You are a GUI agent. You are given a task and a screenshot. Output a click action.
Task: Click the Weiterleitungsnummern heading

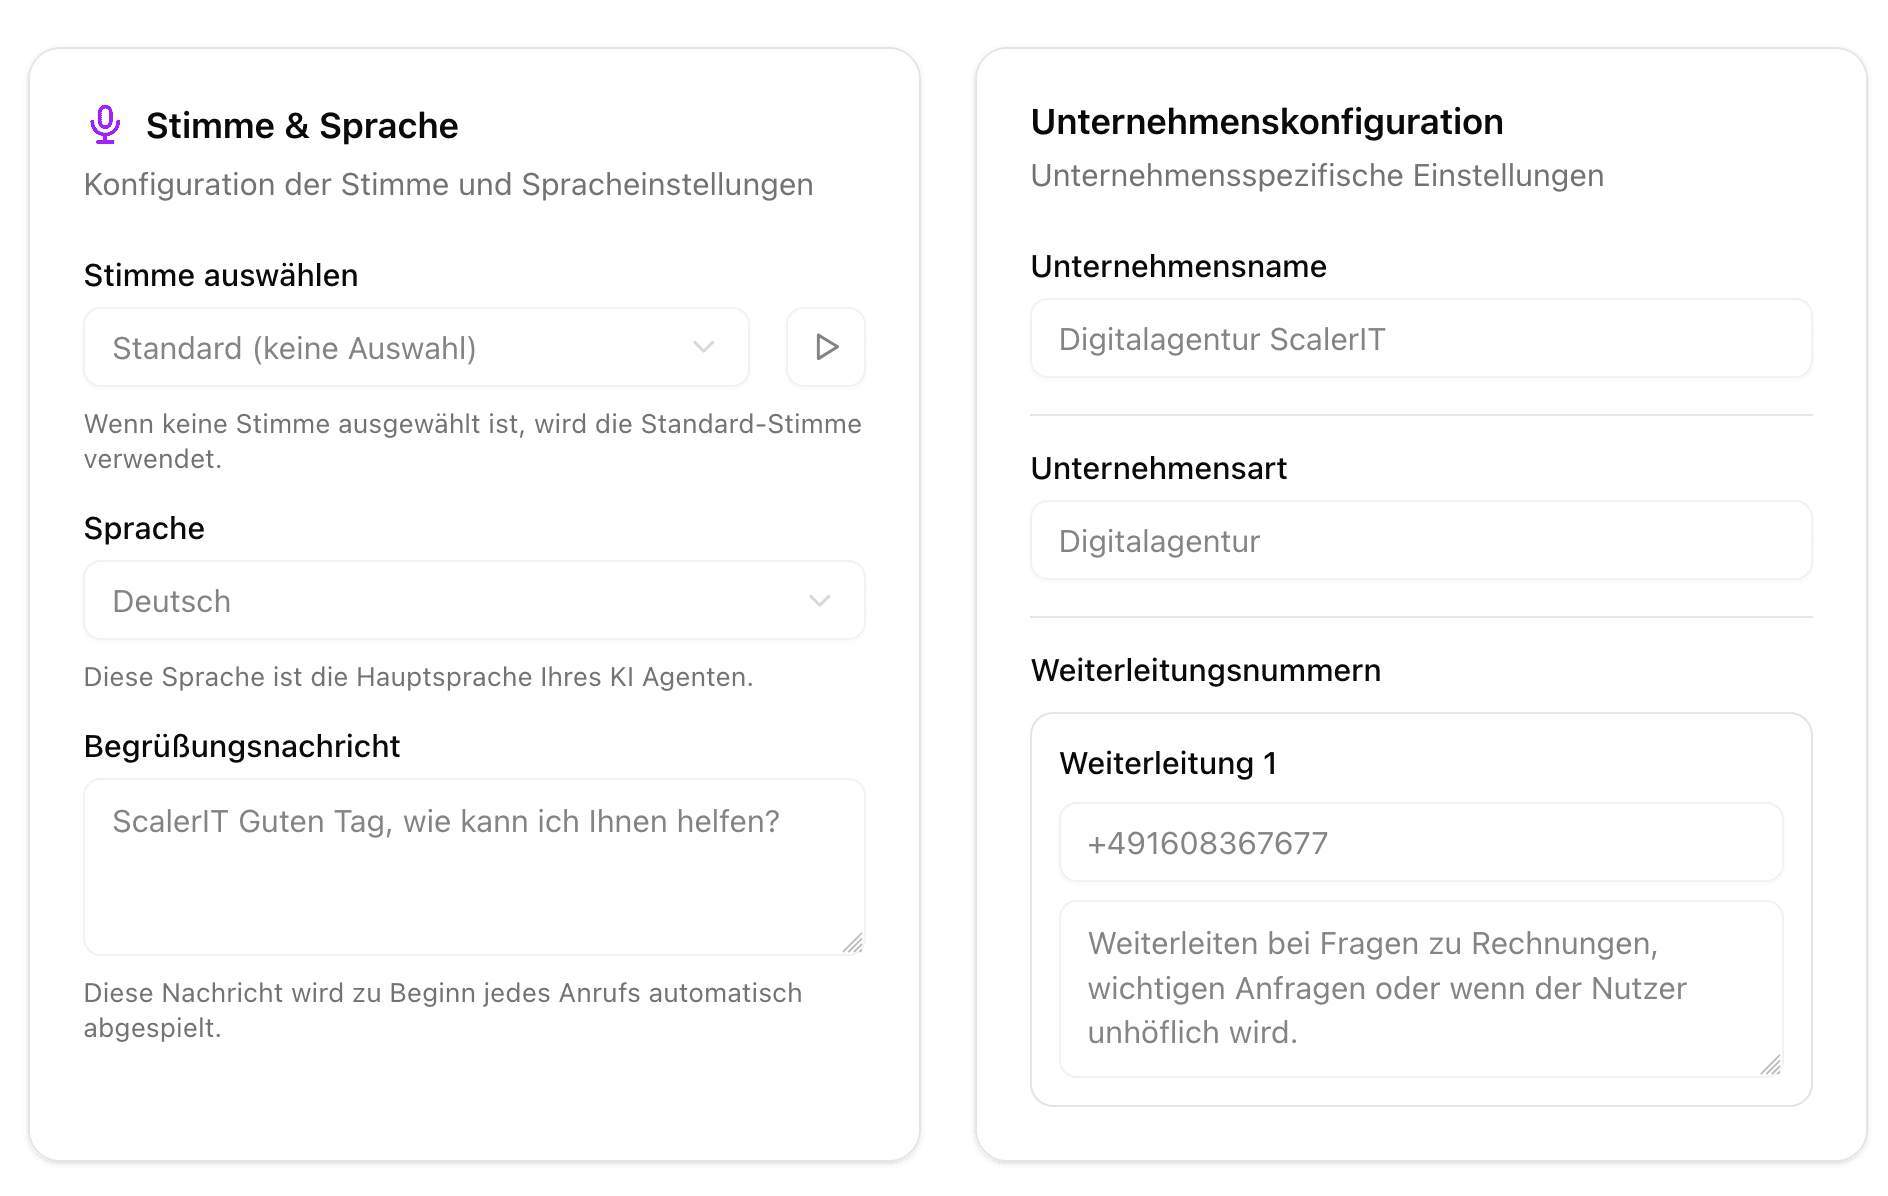point(1205,670)
